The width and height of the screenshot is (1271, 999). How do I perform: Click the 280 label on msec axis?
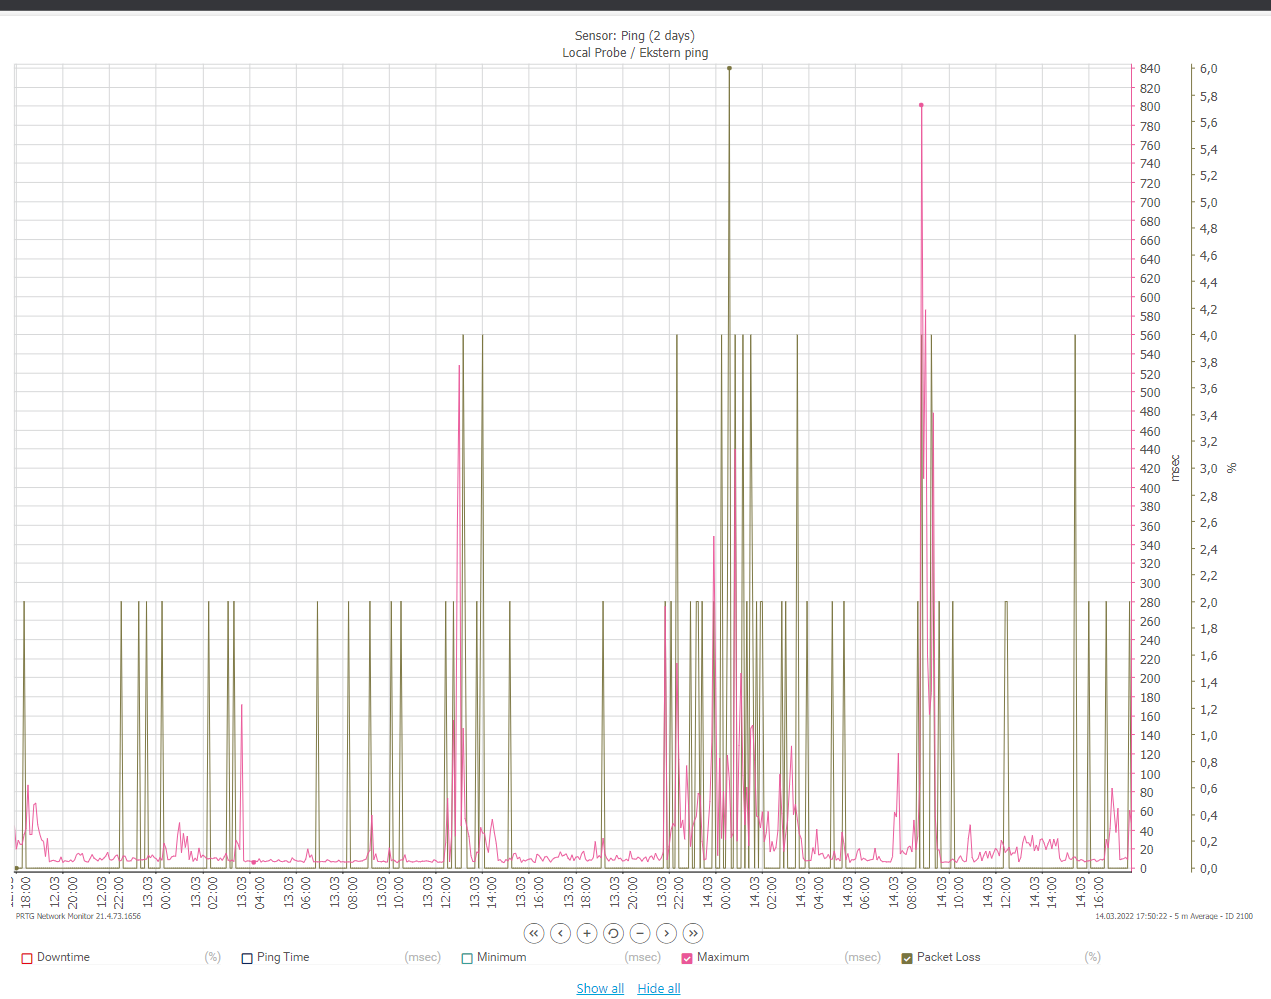(1150, 603)
